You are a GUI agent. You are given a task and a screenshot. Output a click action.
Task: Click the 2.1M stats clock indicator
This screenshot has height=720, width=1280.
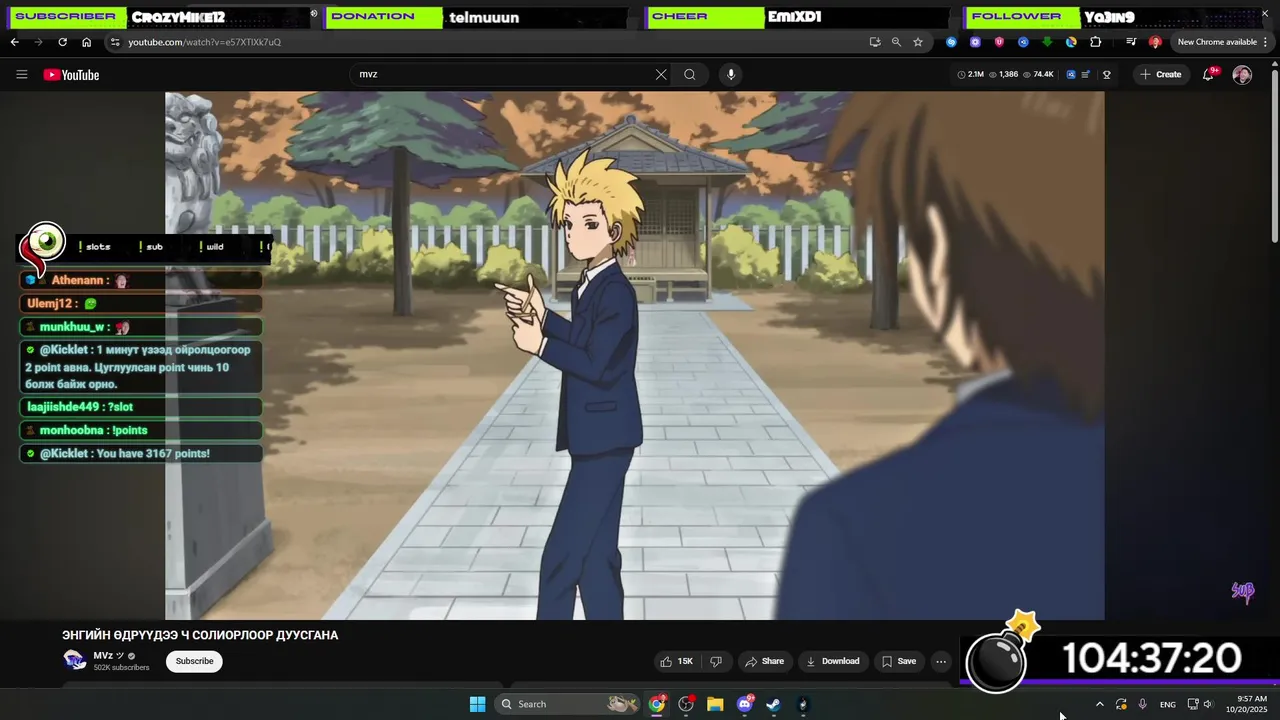(970, 74)
